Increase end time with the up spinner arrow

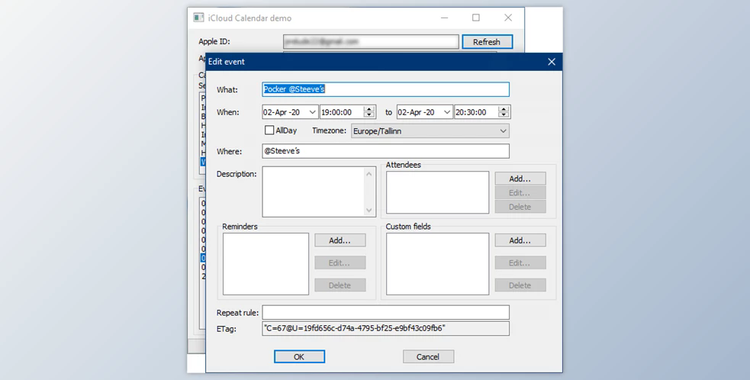[x=503, y=109]
